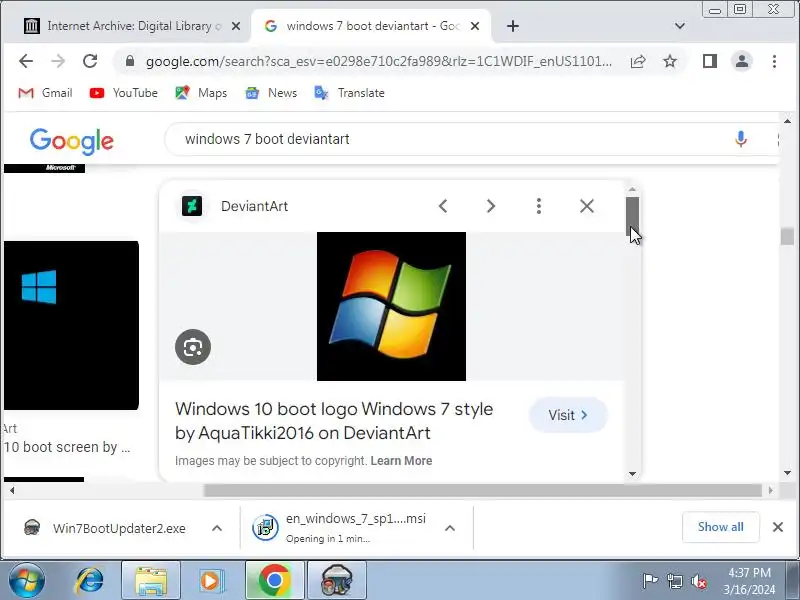Click the Windows 7 logo preview image
This screenshot has width=800, height=600.
(x=391, y=306)
